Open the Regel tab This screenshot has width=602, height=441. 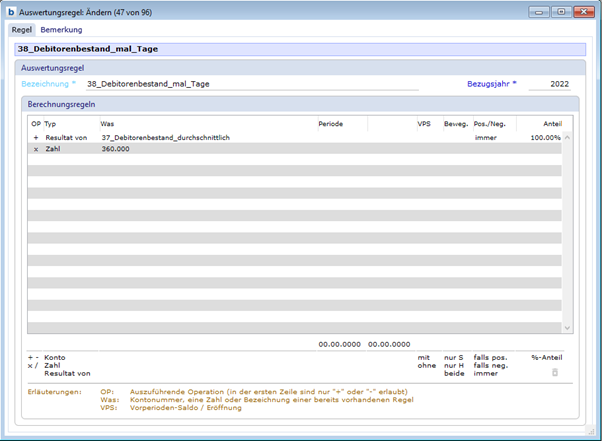(x=22, y=30)
